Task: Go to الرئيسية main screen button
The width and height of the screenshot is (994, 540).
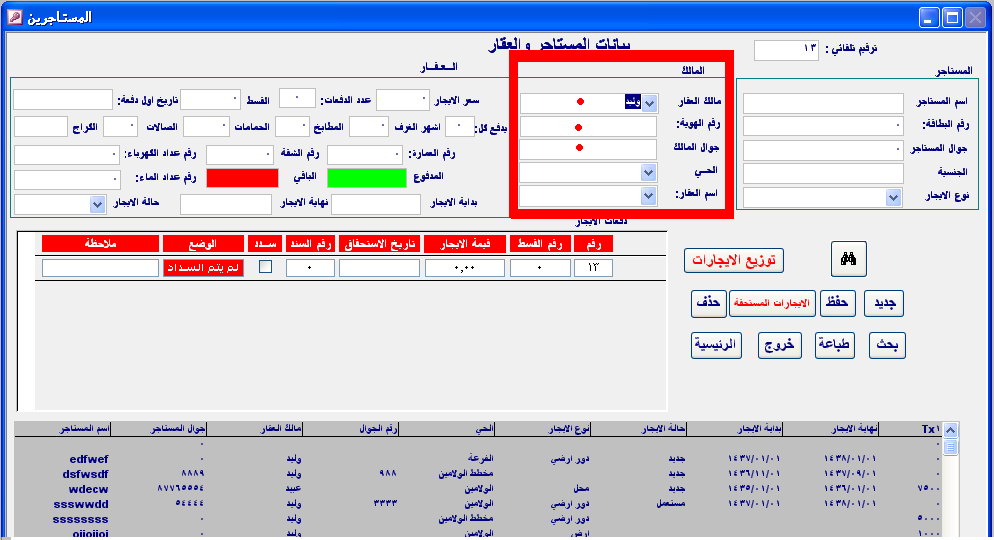Action: coord(716,345)
